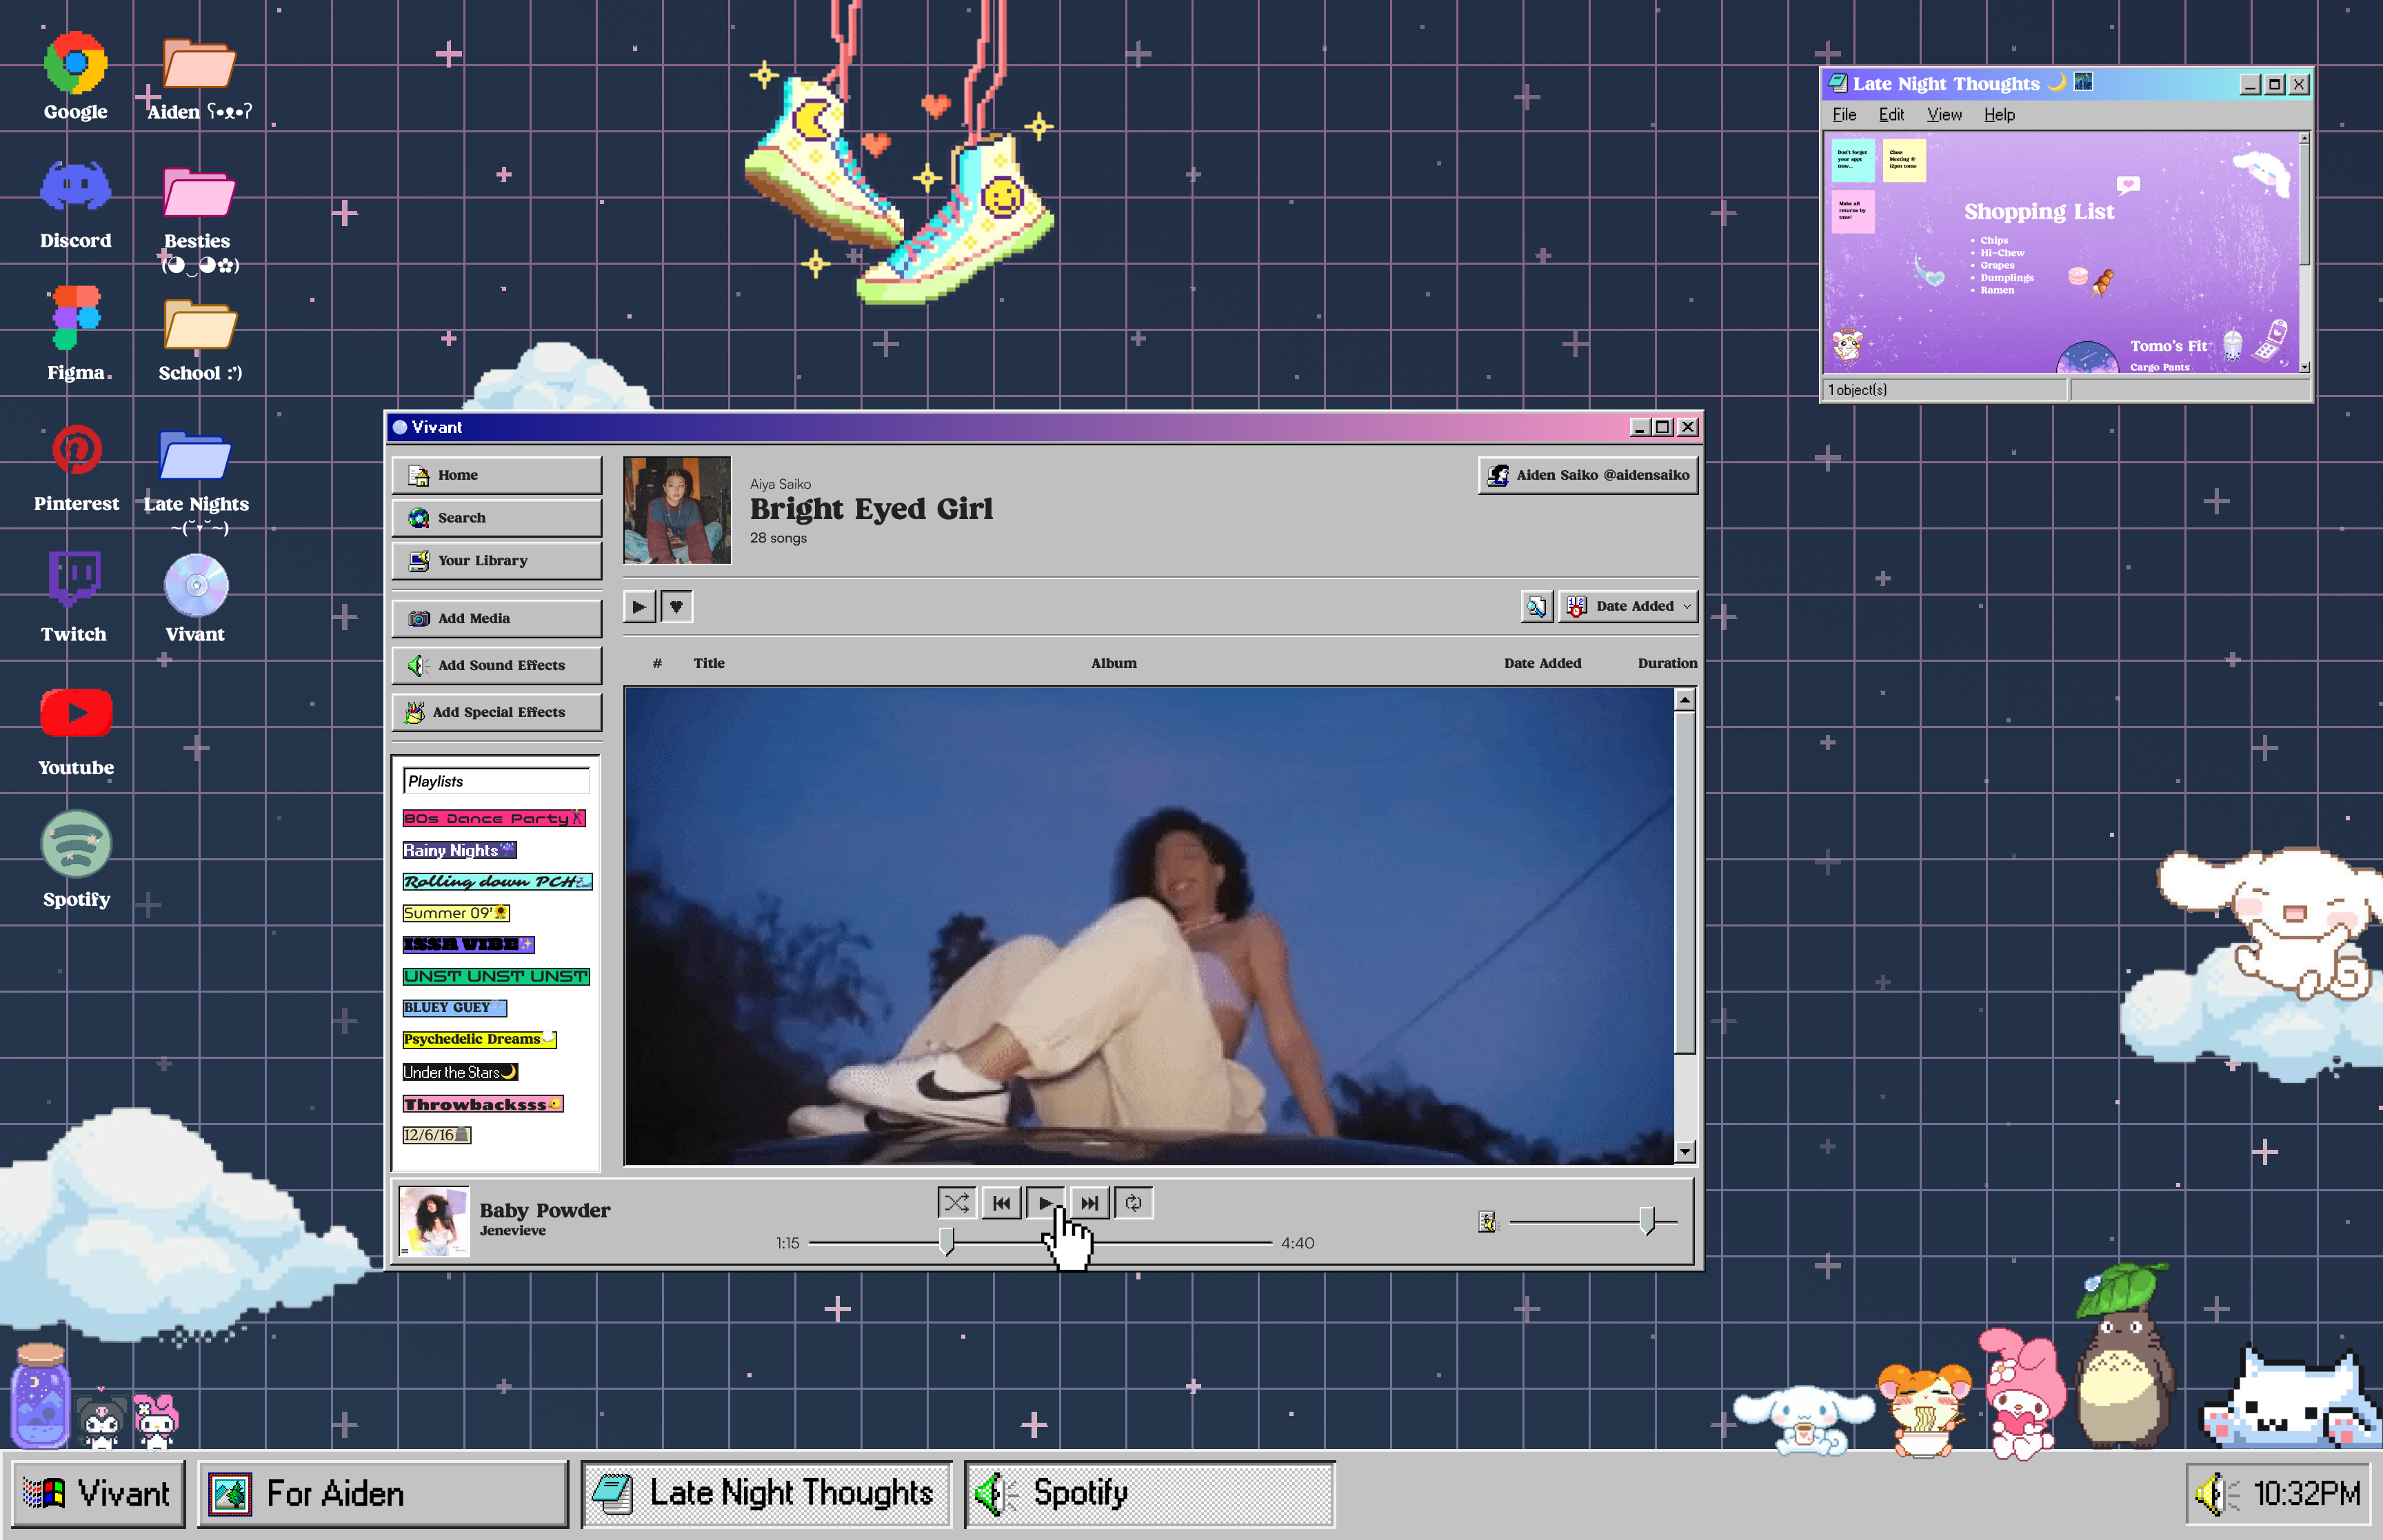Open the File menu in Late Night Thoughts
This screenshot has width=2383, height=1540.
(1844, 115)
